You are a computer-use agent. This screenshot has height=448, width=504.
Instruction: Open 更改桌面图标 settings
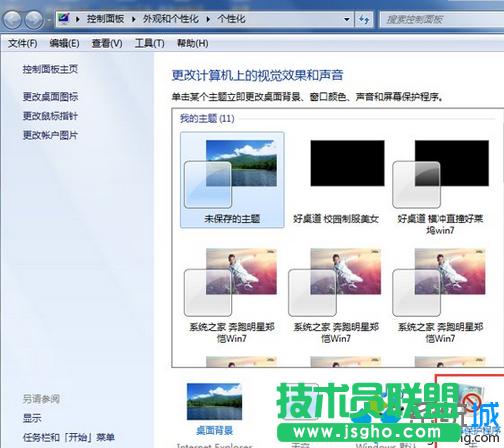[50, 97]
